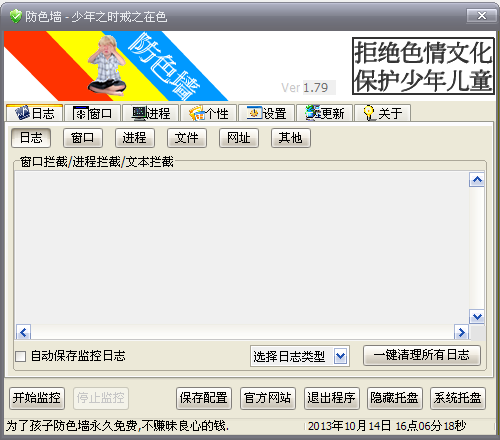Open the 关于 about tab

tap(383, 113)
